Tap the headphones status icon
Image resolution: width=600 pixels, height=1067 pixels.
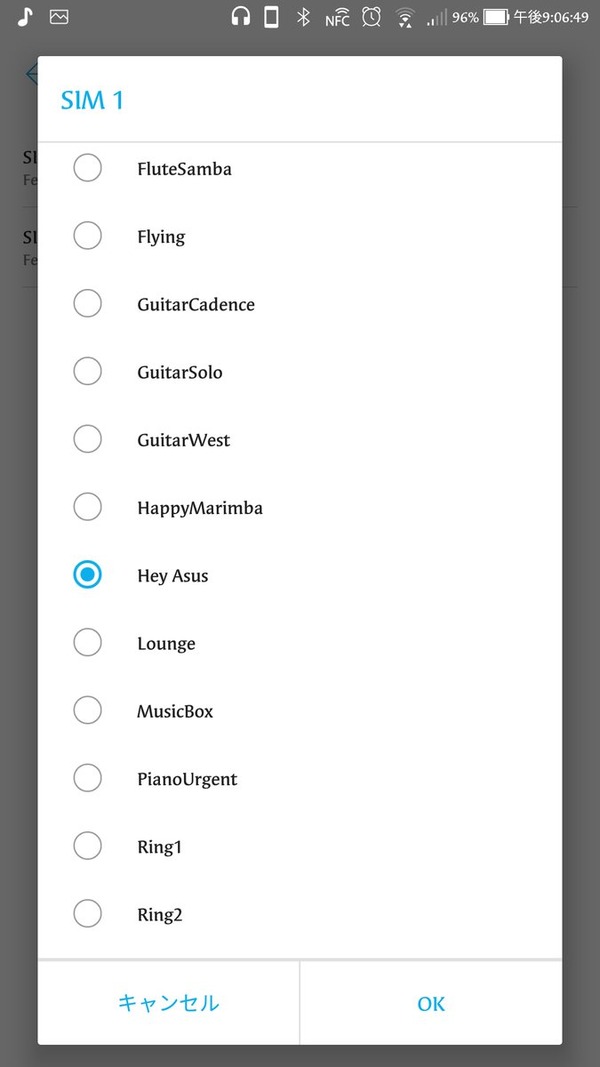241,16
